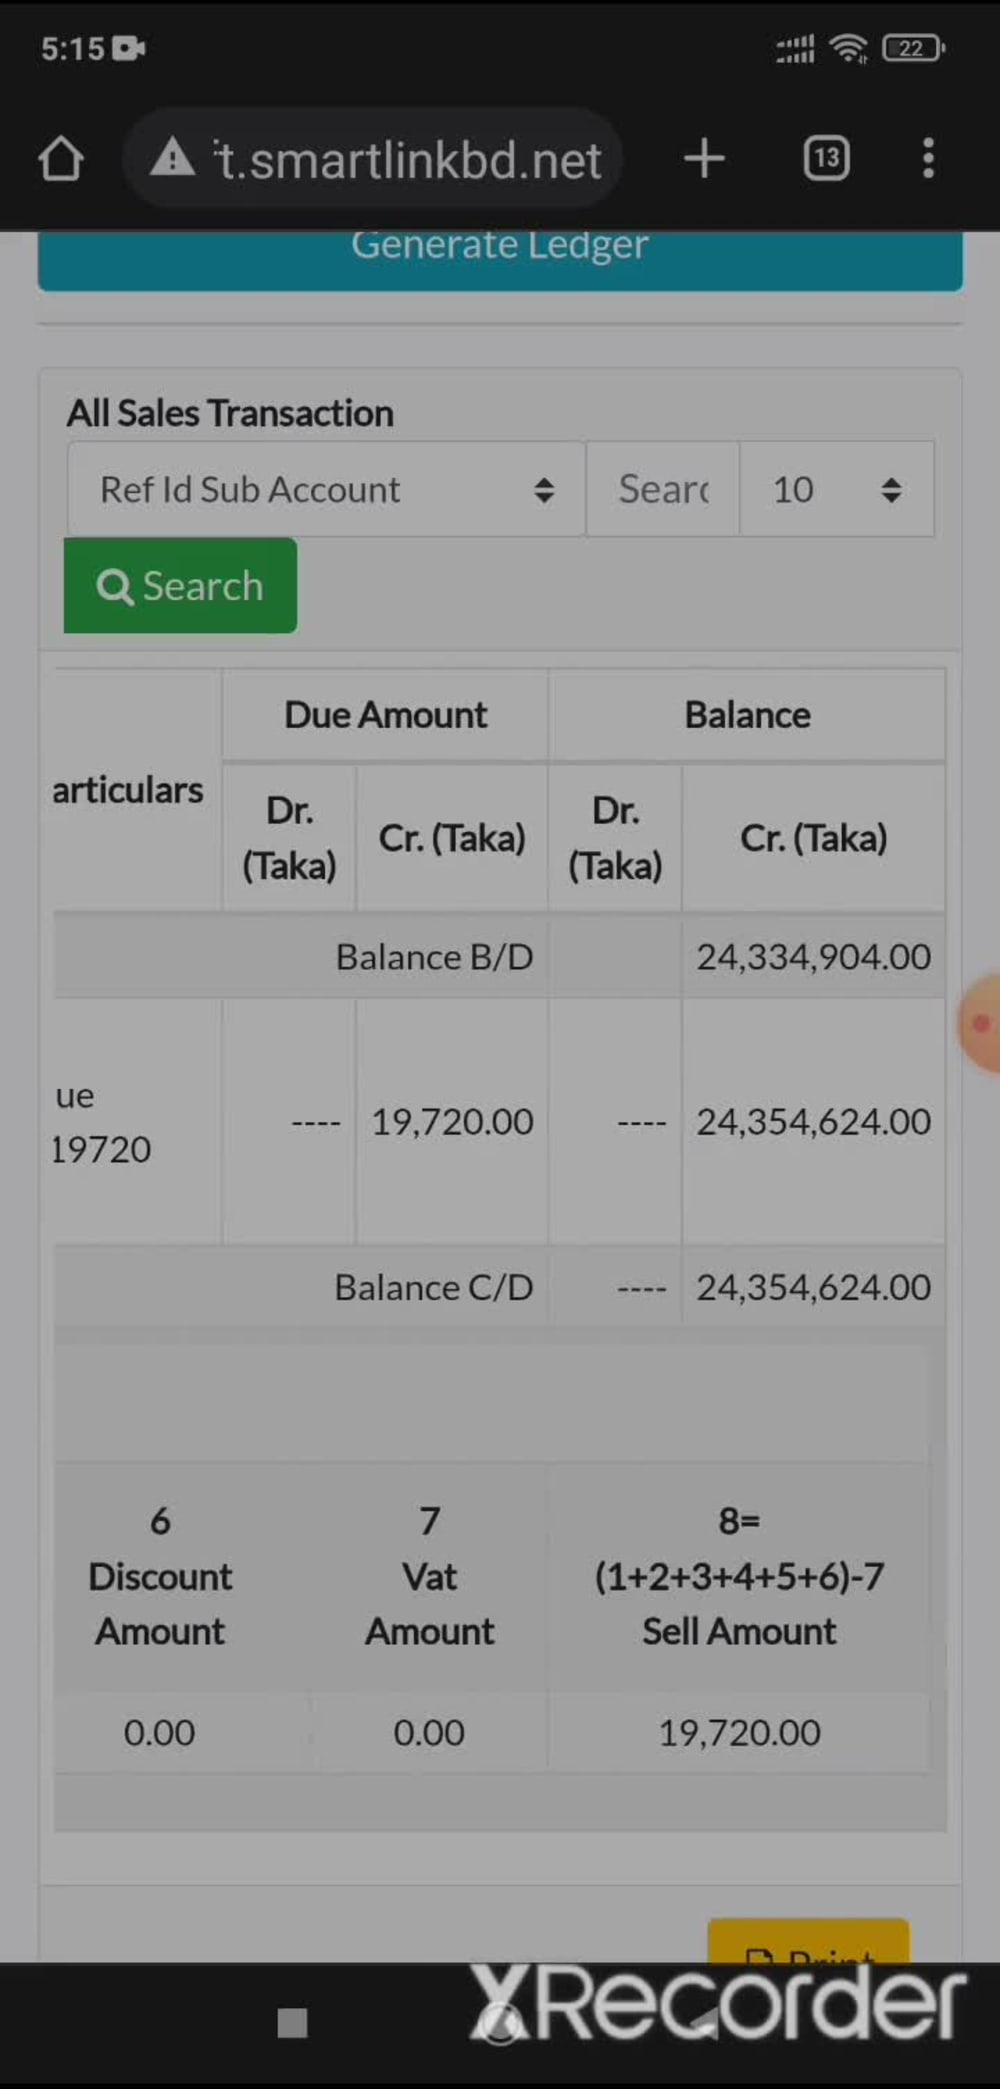Screen dimensions: 1000x2089
Task: Click the yellow Print button
Action: click(x=808, y=1941)
